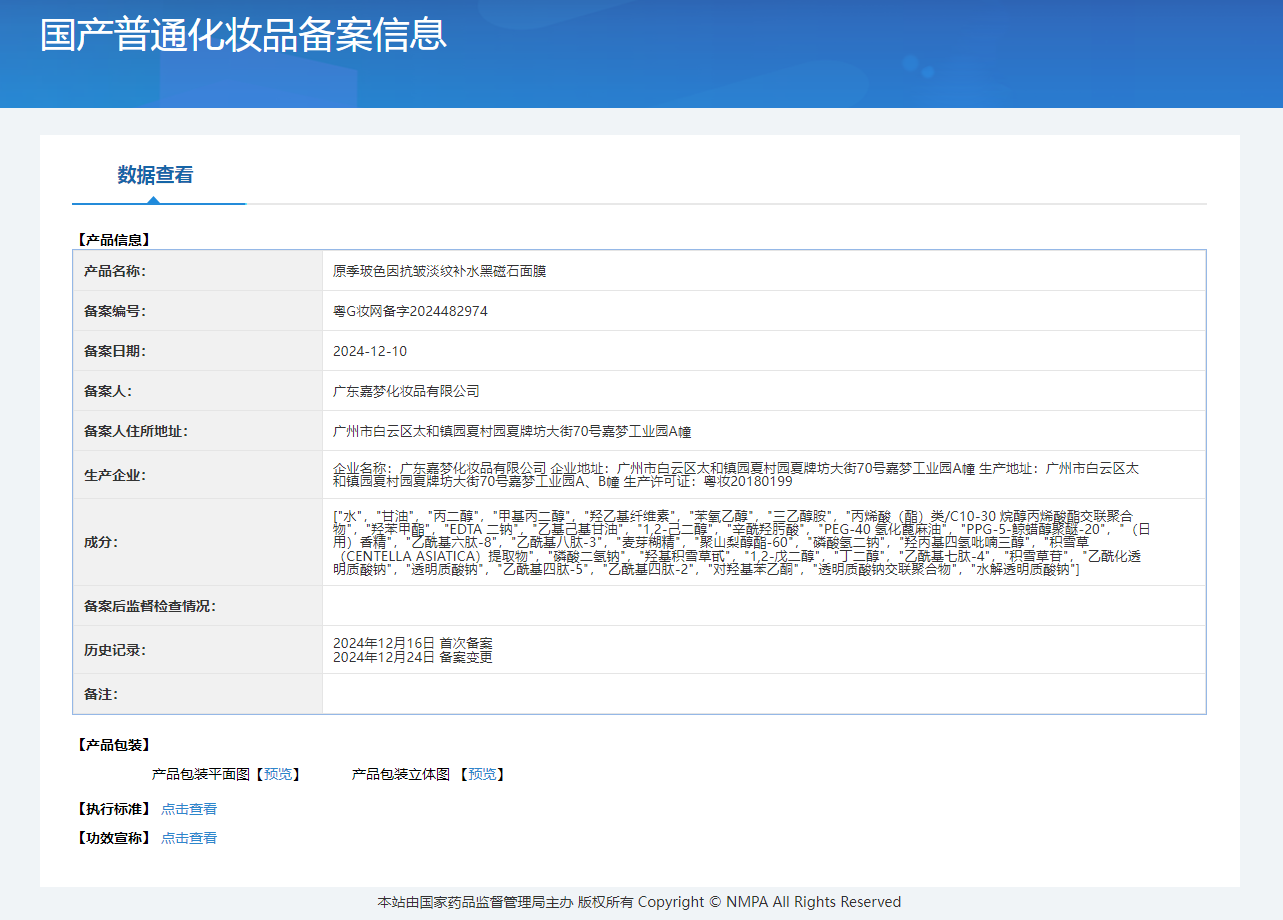Click the filing date 2024-12-10

coord(370,351)
